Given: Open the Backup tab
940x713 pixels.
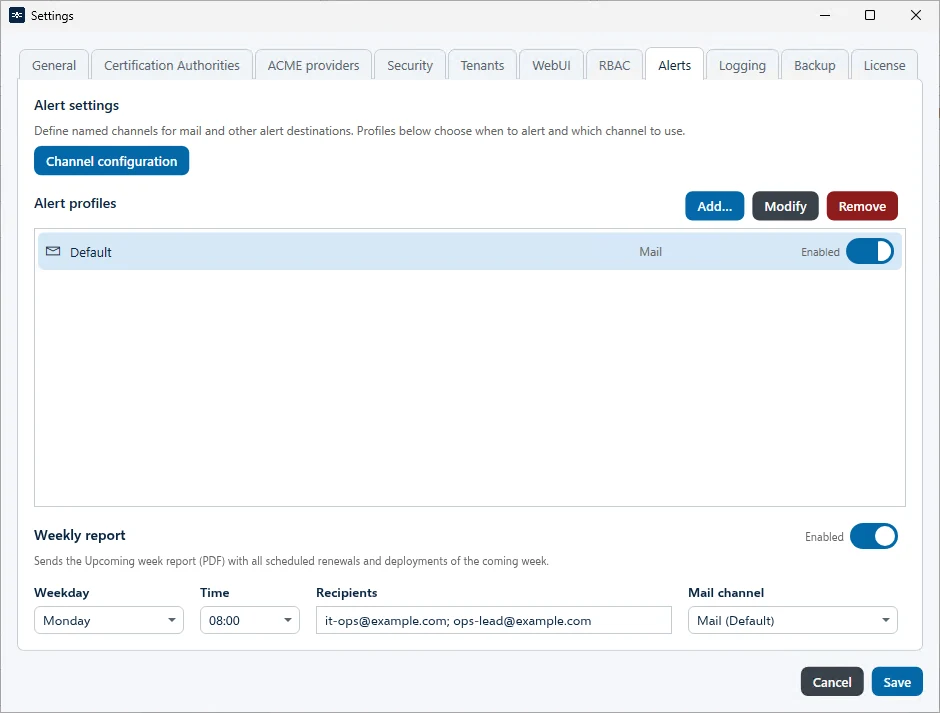Looking at the screenshot, I should click(x=815, y=65).
